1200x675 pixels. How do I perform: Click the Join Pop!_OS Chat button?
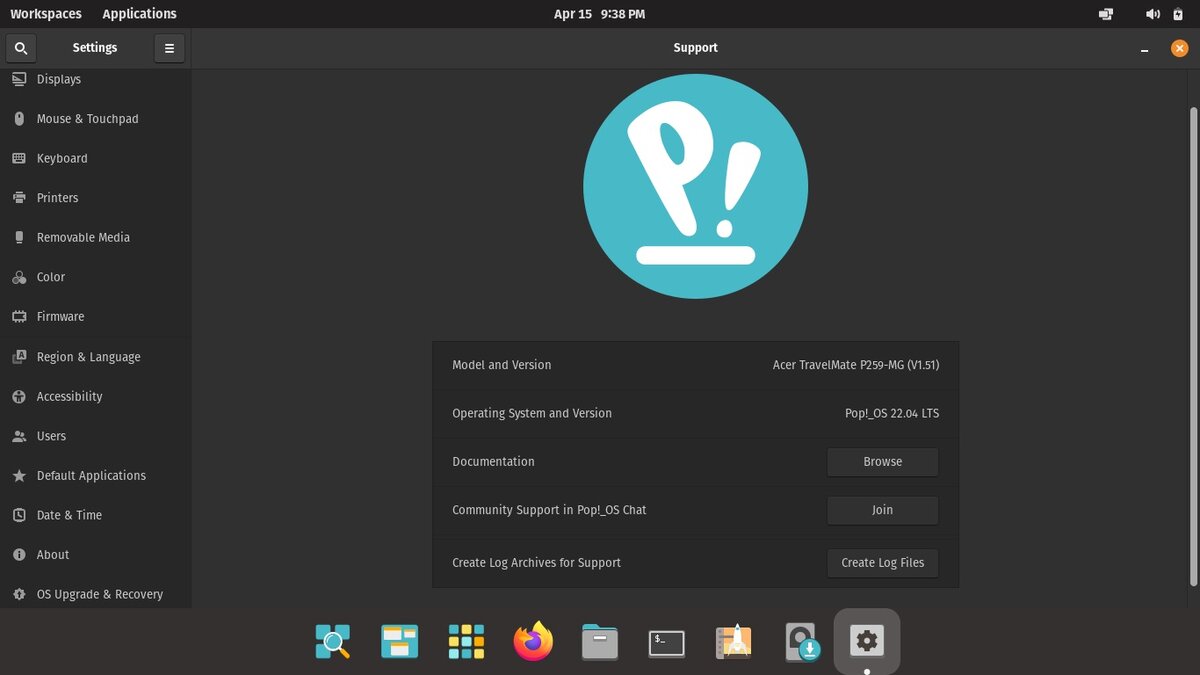click(x=882, y=510)
